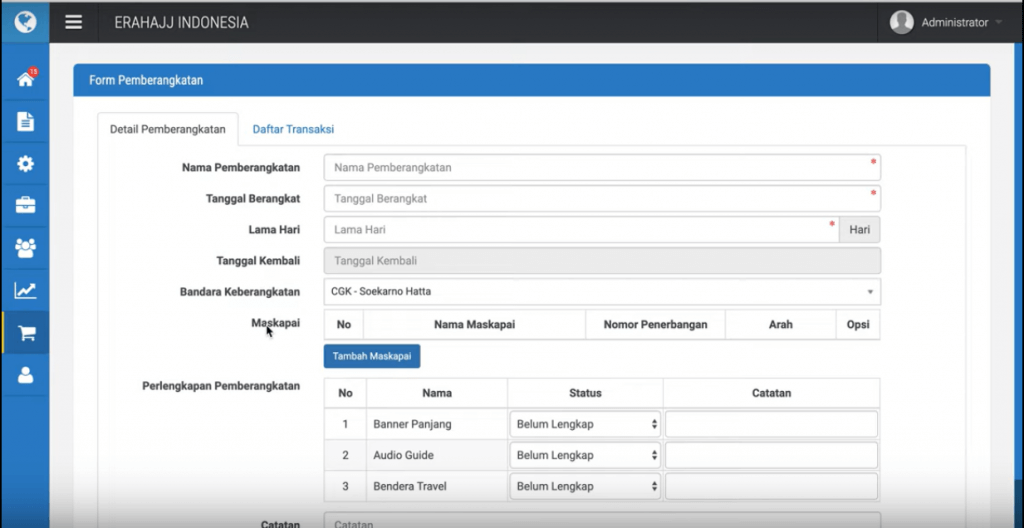Select the briefcase icon in sidebar

tap(25, 206)
